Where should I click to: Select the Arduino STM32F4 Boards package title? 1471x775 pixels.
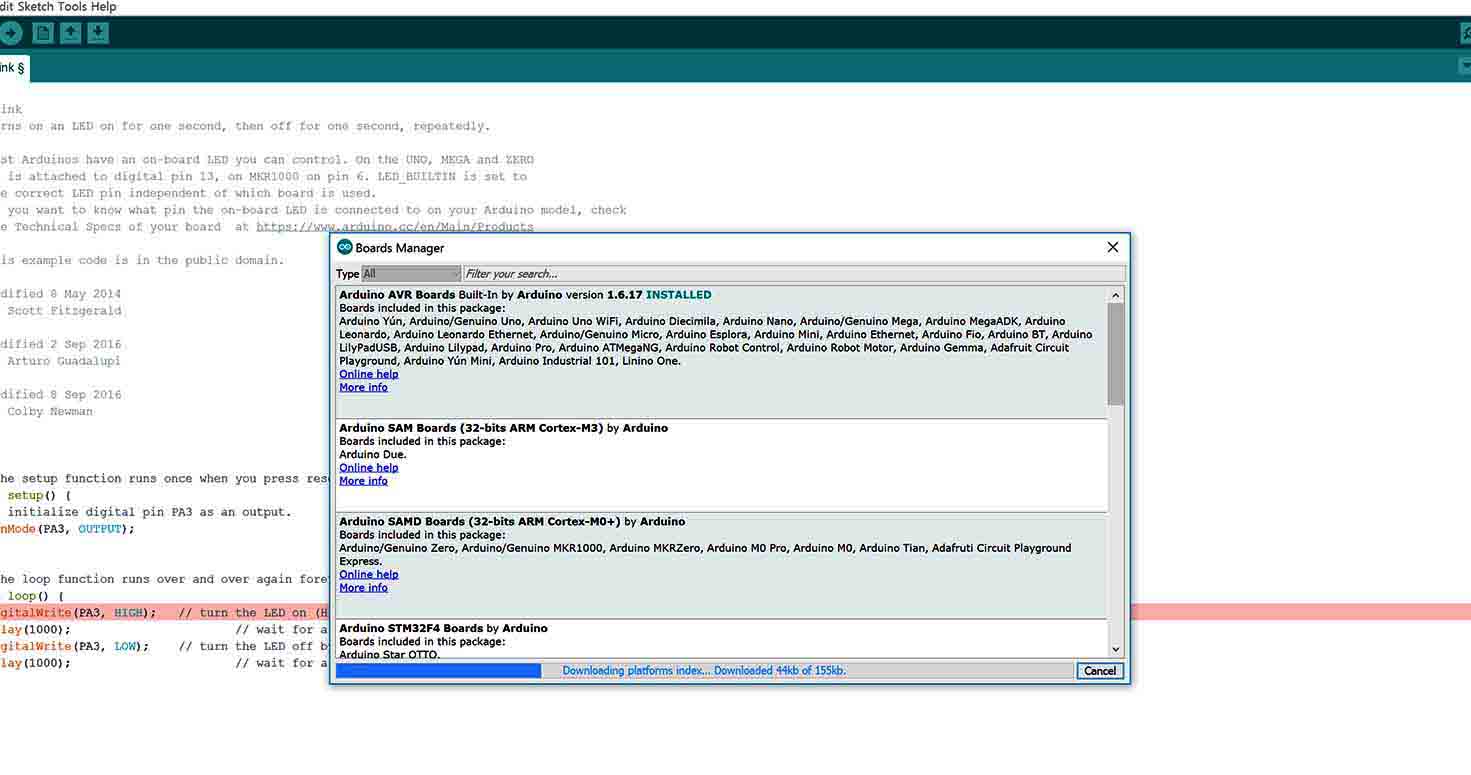[x=411, y=628]
